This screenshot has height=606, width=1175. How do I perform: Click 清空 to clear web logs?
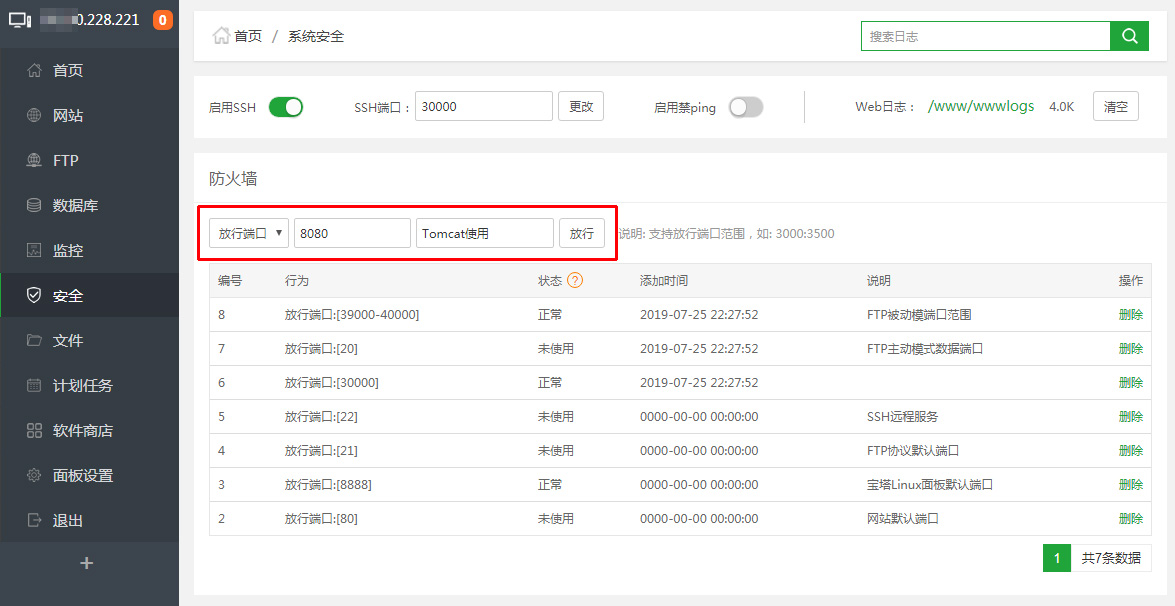point(1115,106)
